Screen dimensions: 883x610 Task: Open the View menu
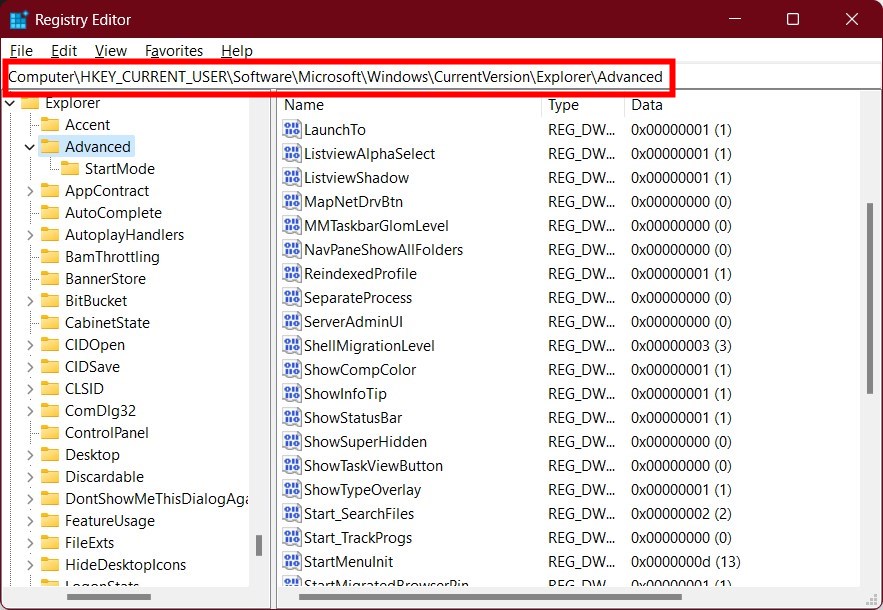tap(110, 51)
